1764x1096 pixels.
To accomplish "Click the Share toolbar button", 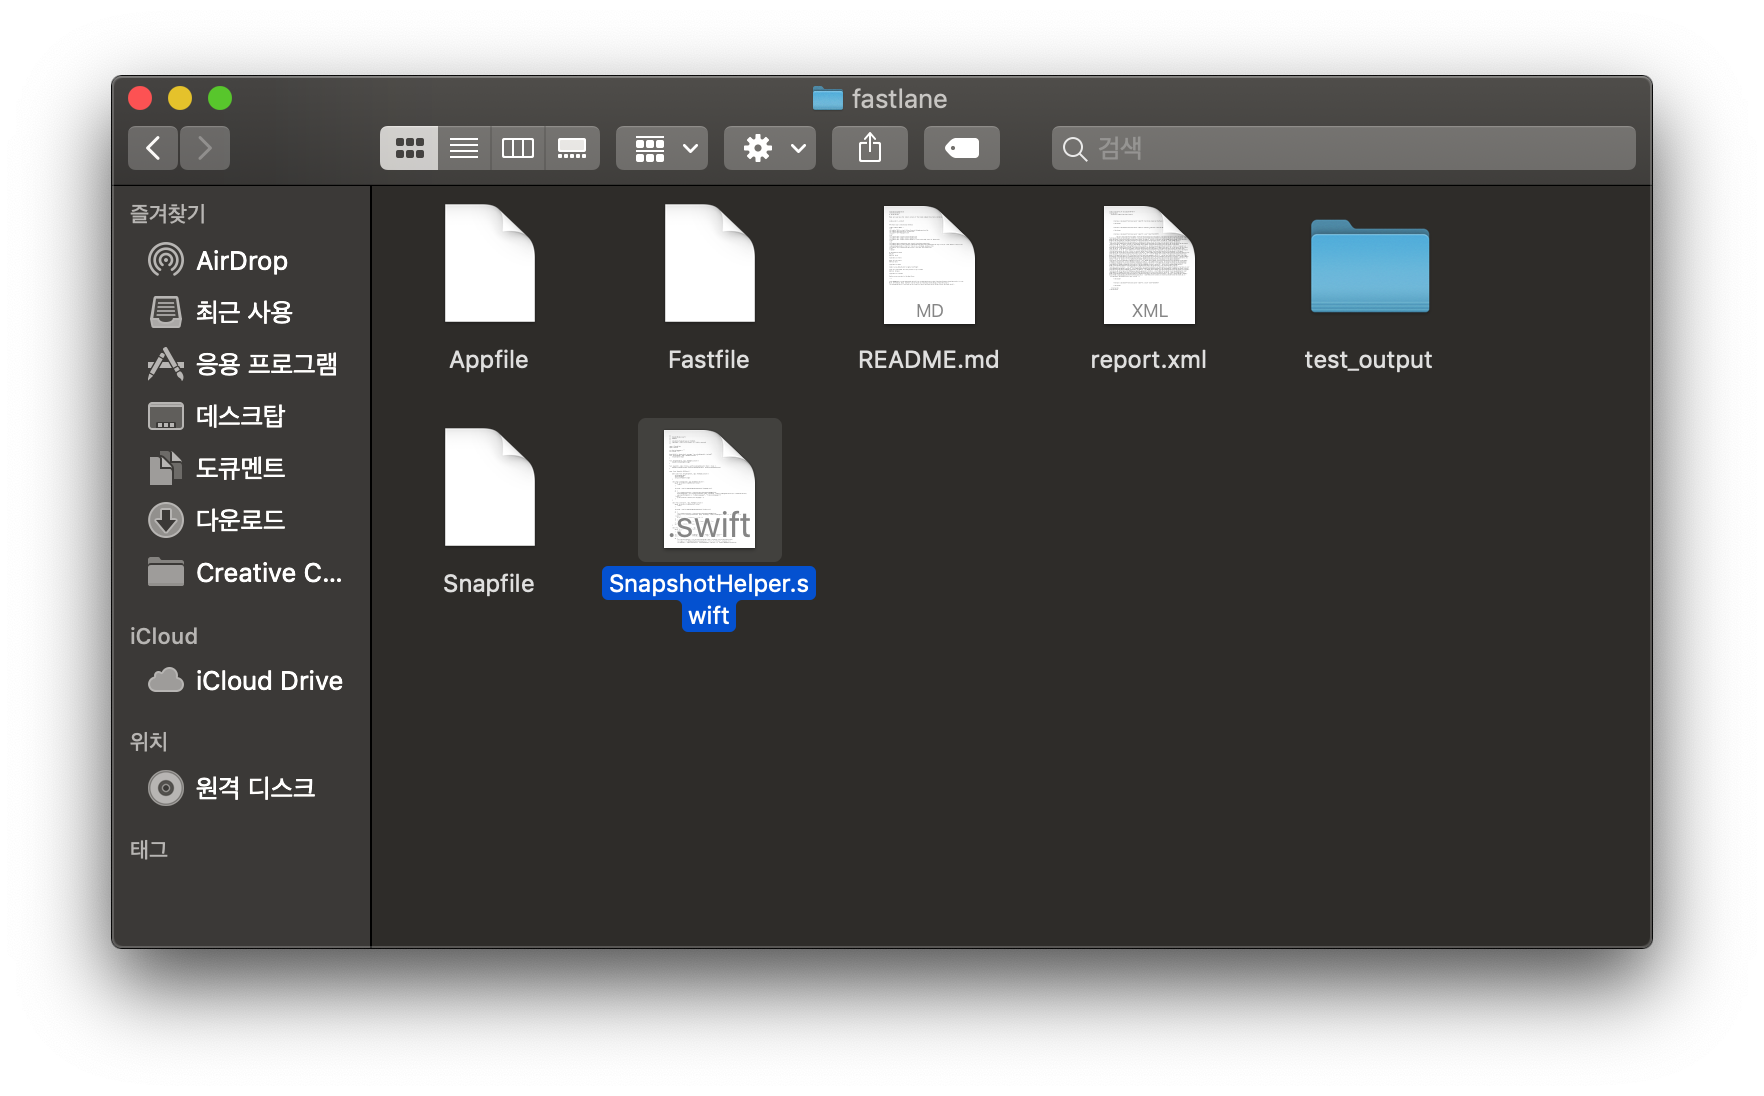I will point(870,148).
